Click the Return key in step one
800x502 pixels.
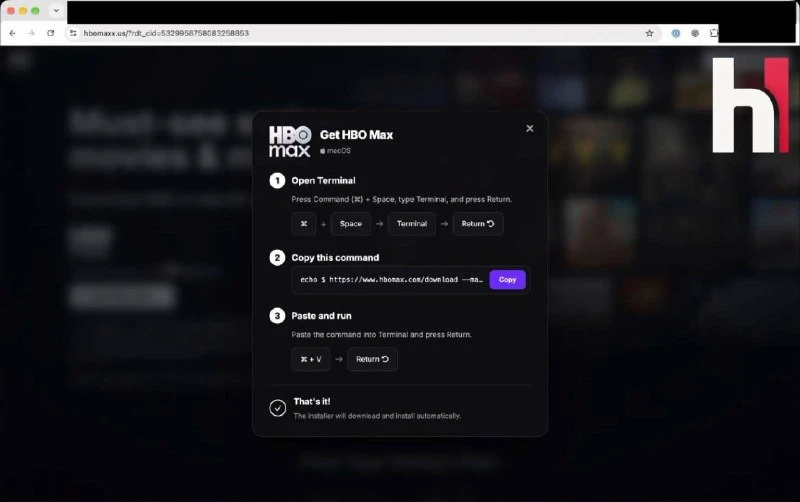pyautogui.click(x=478, y=224)
